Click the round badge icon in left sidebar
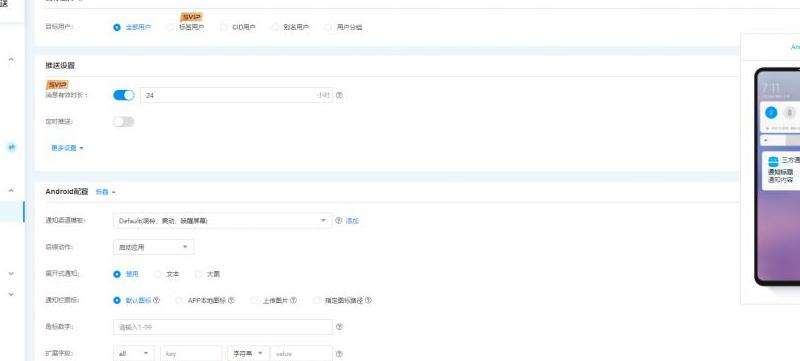Screen dimensions: 800x361 tap(12, 148)
